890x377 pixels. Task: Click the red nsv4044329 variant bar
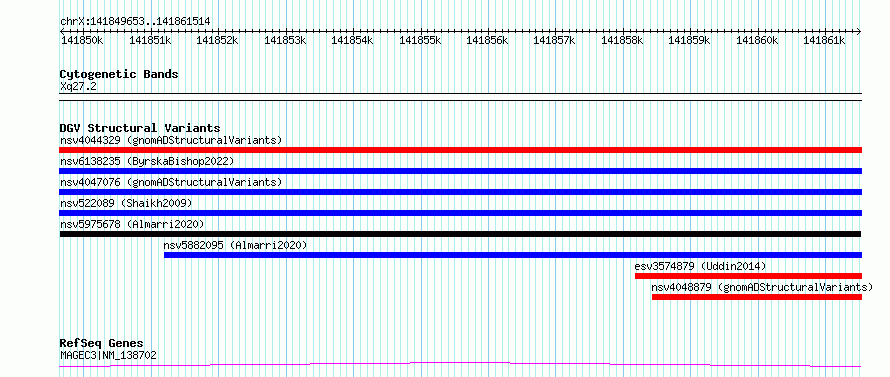pos(460,150)
